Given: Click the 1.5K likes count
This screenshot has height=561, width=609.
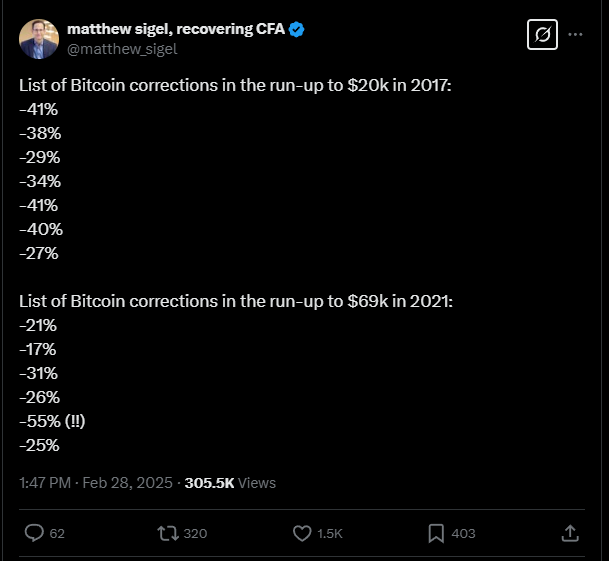Looking at the screenshot, I should click(330, 533).
